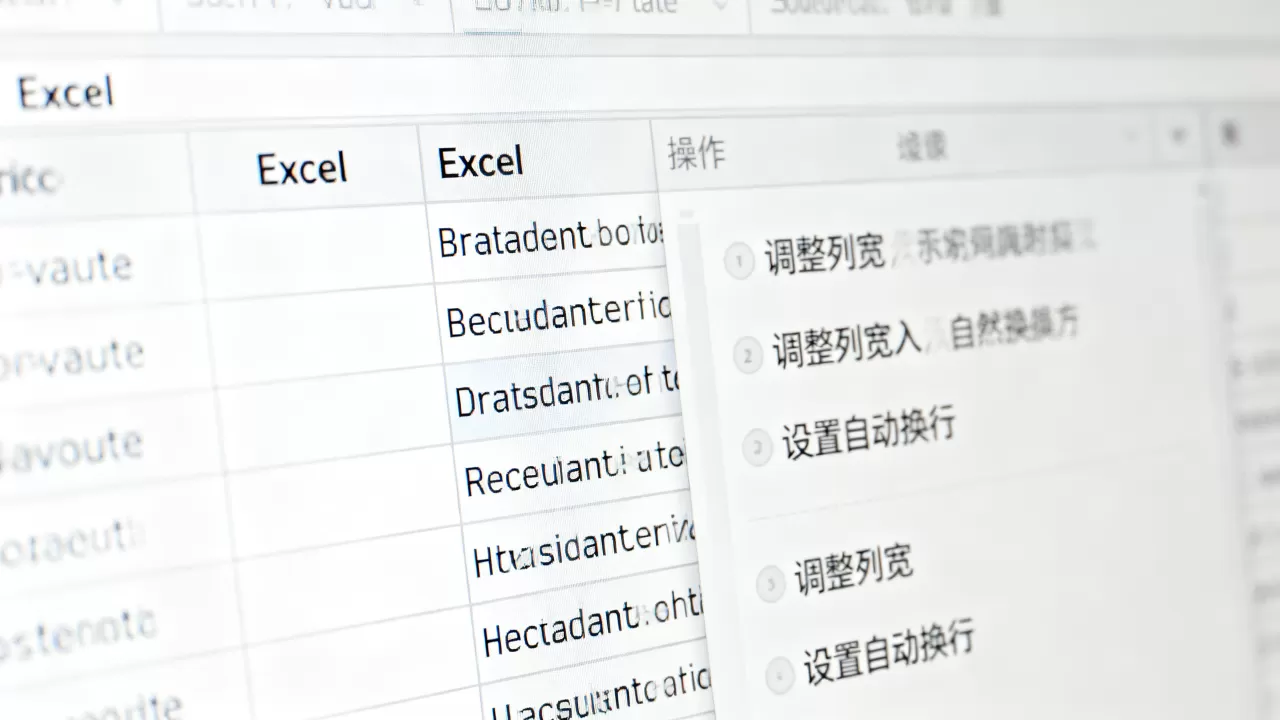Click the 操作 panel title

point(697,153)
